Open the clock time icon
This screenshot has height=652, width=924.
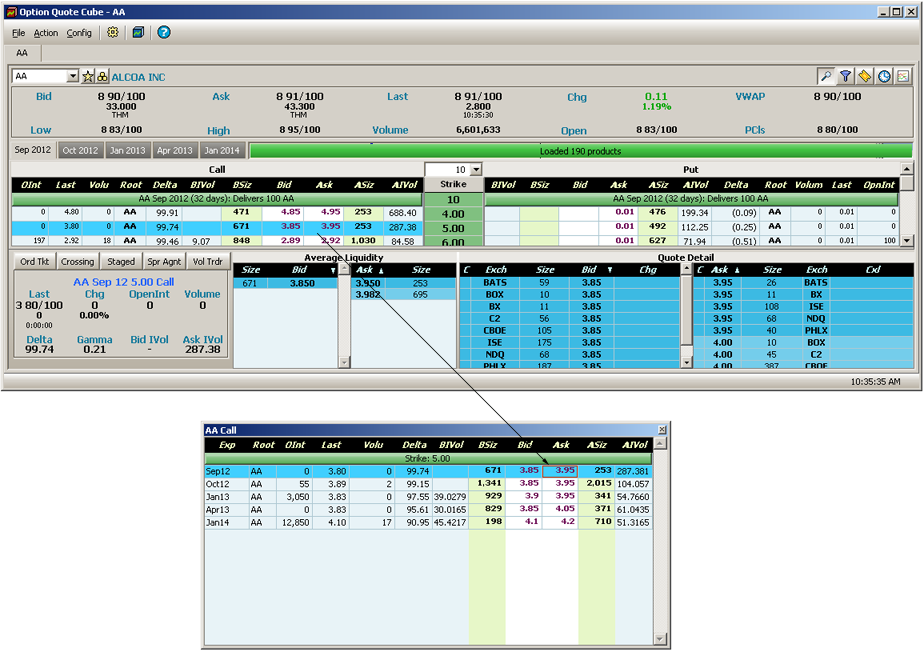(884, 77)
